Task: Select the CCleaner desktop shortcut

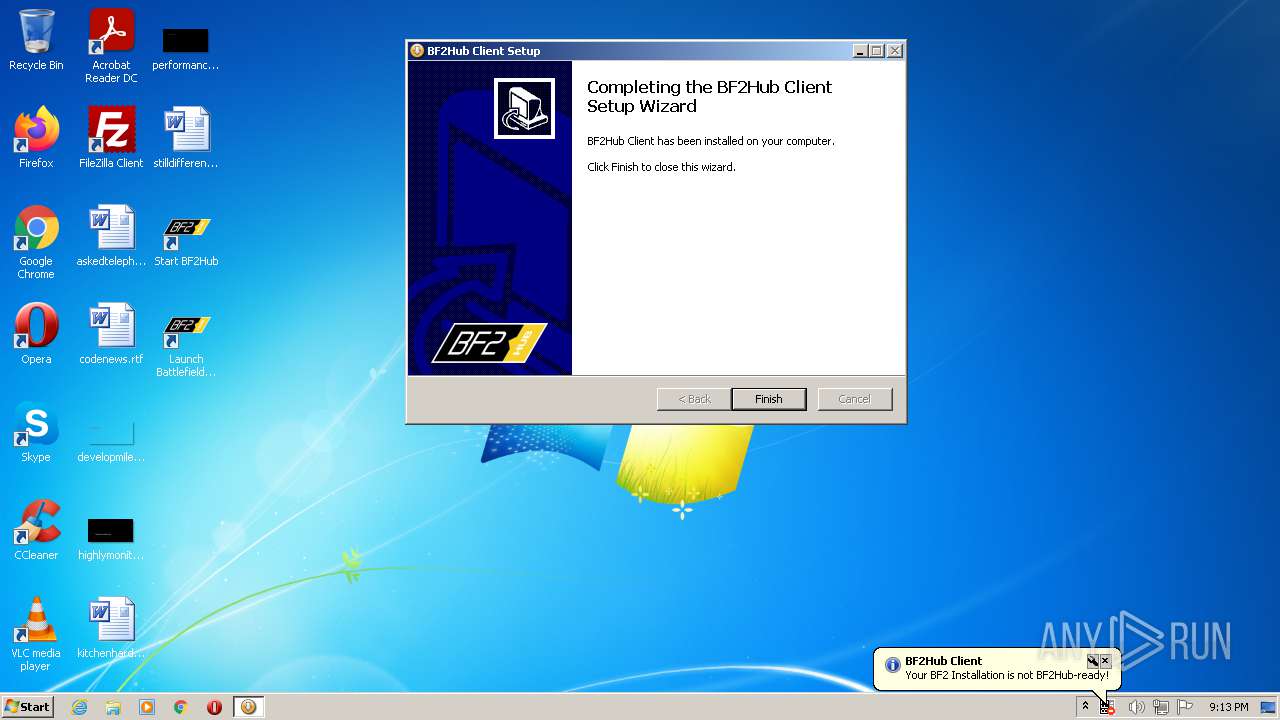Action: [x=36, y=530]
